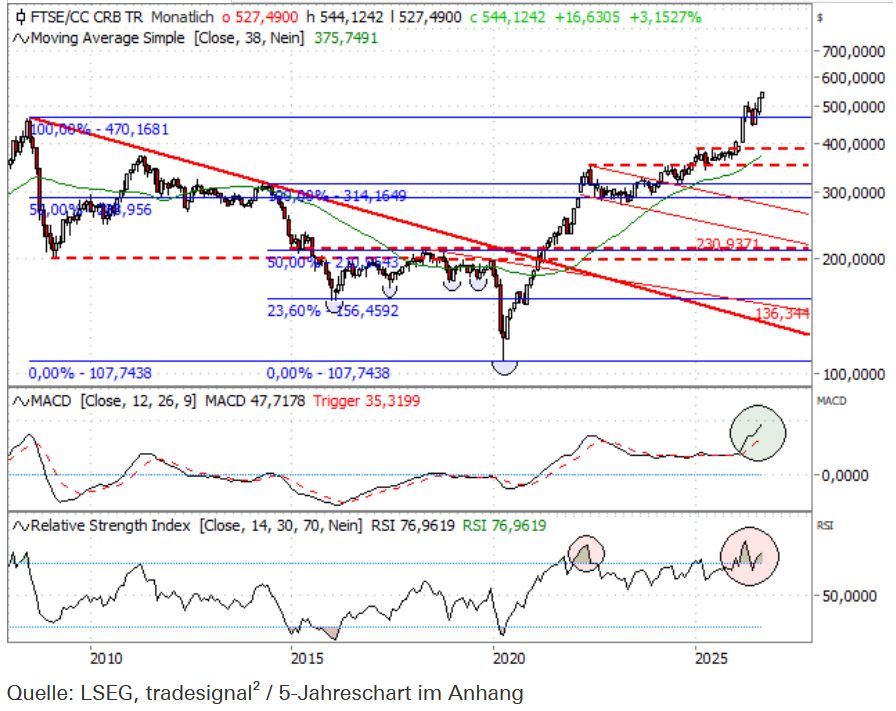Click the MACD 47,7178 reading
The image size is (896, 711).
(255, 401)
